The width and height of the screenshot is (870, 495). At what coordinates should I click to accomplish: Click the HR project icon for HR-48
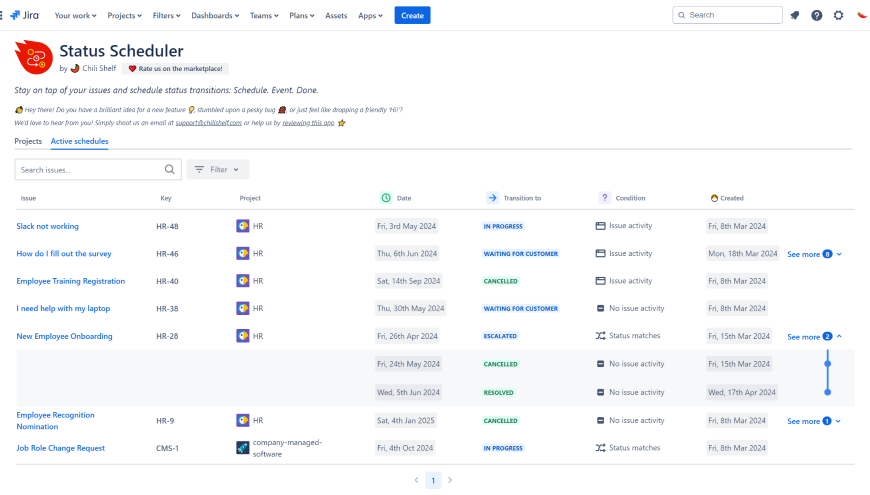click(242, 226)
